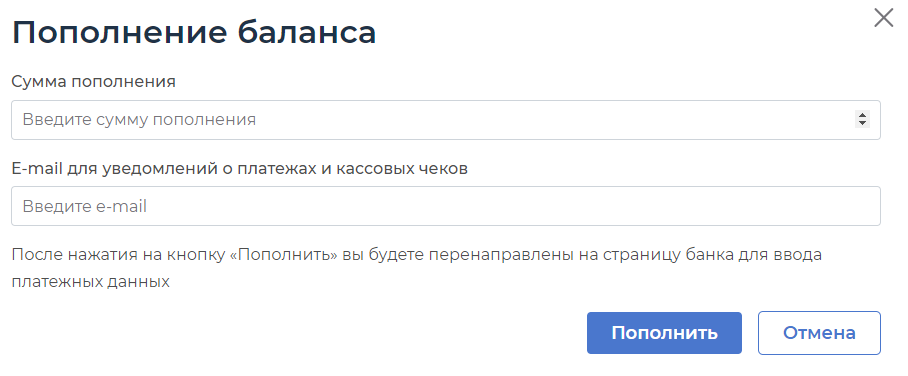Increase amount using the spinner up arrow
This screenshot has width=908, height=376.
point(862,115)
